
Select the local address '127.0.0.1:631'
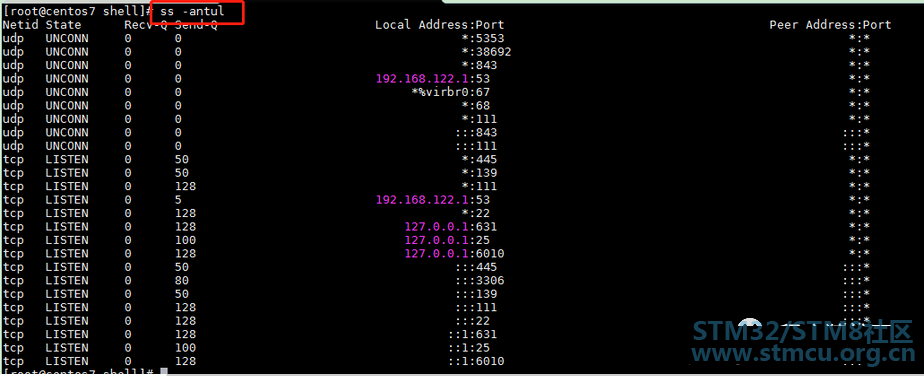pos(451,227)
